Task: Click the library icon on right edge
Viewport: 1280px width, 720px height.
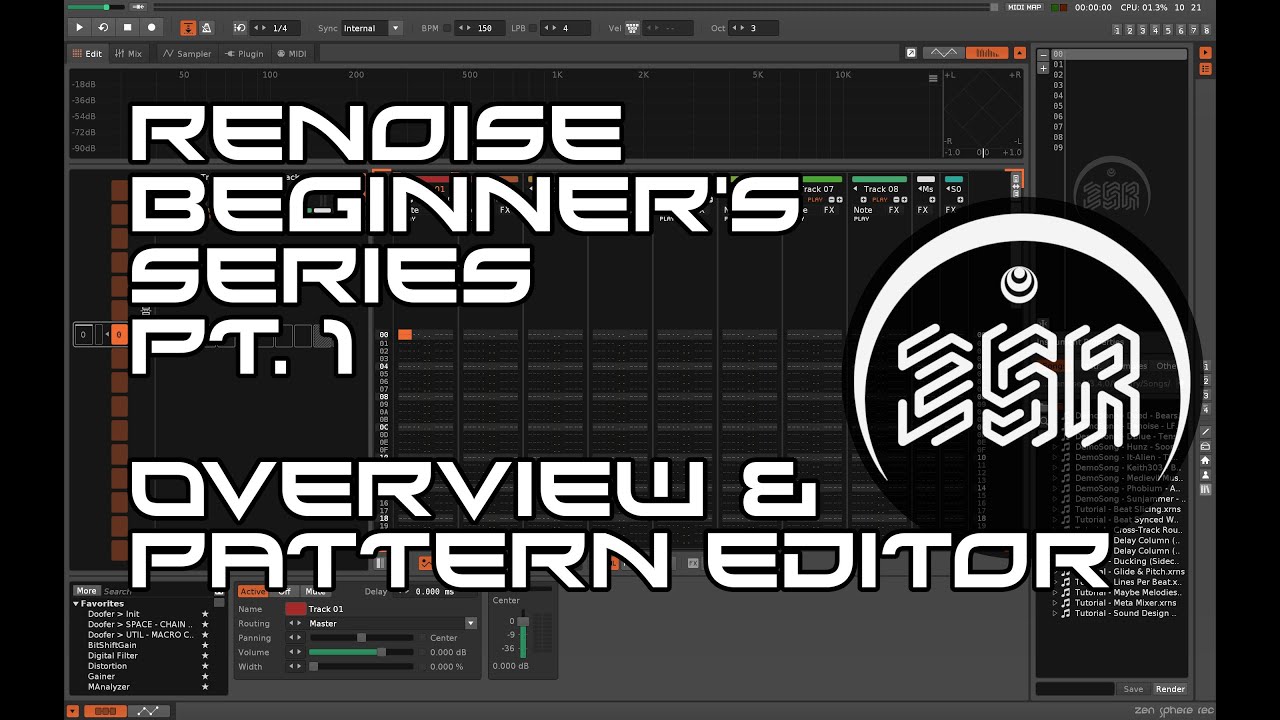Action: pyautogui.click(x=1205, y=490)
